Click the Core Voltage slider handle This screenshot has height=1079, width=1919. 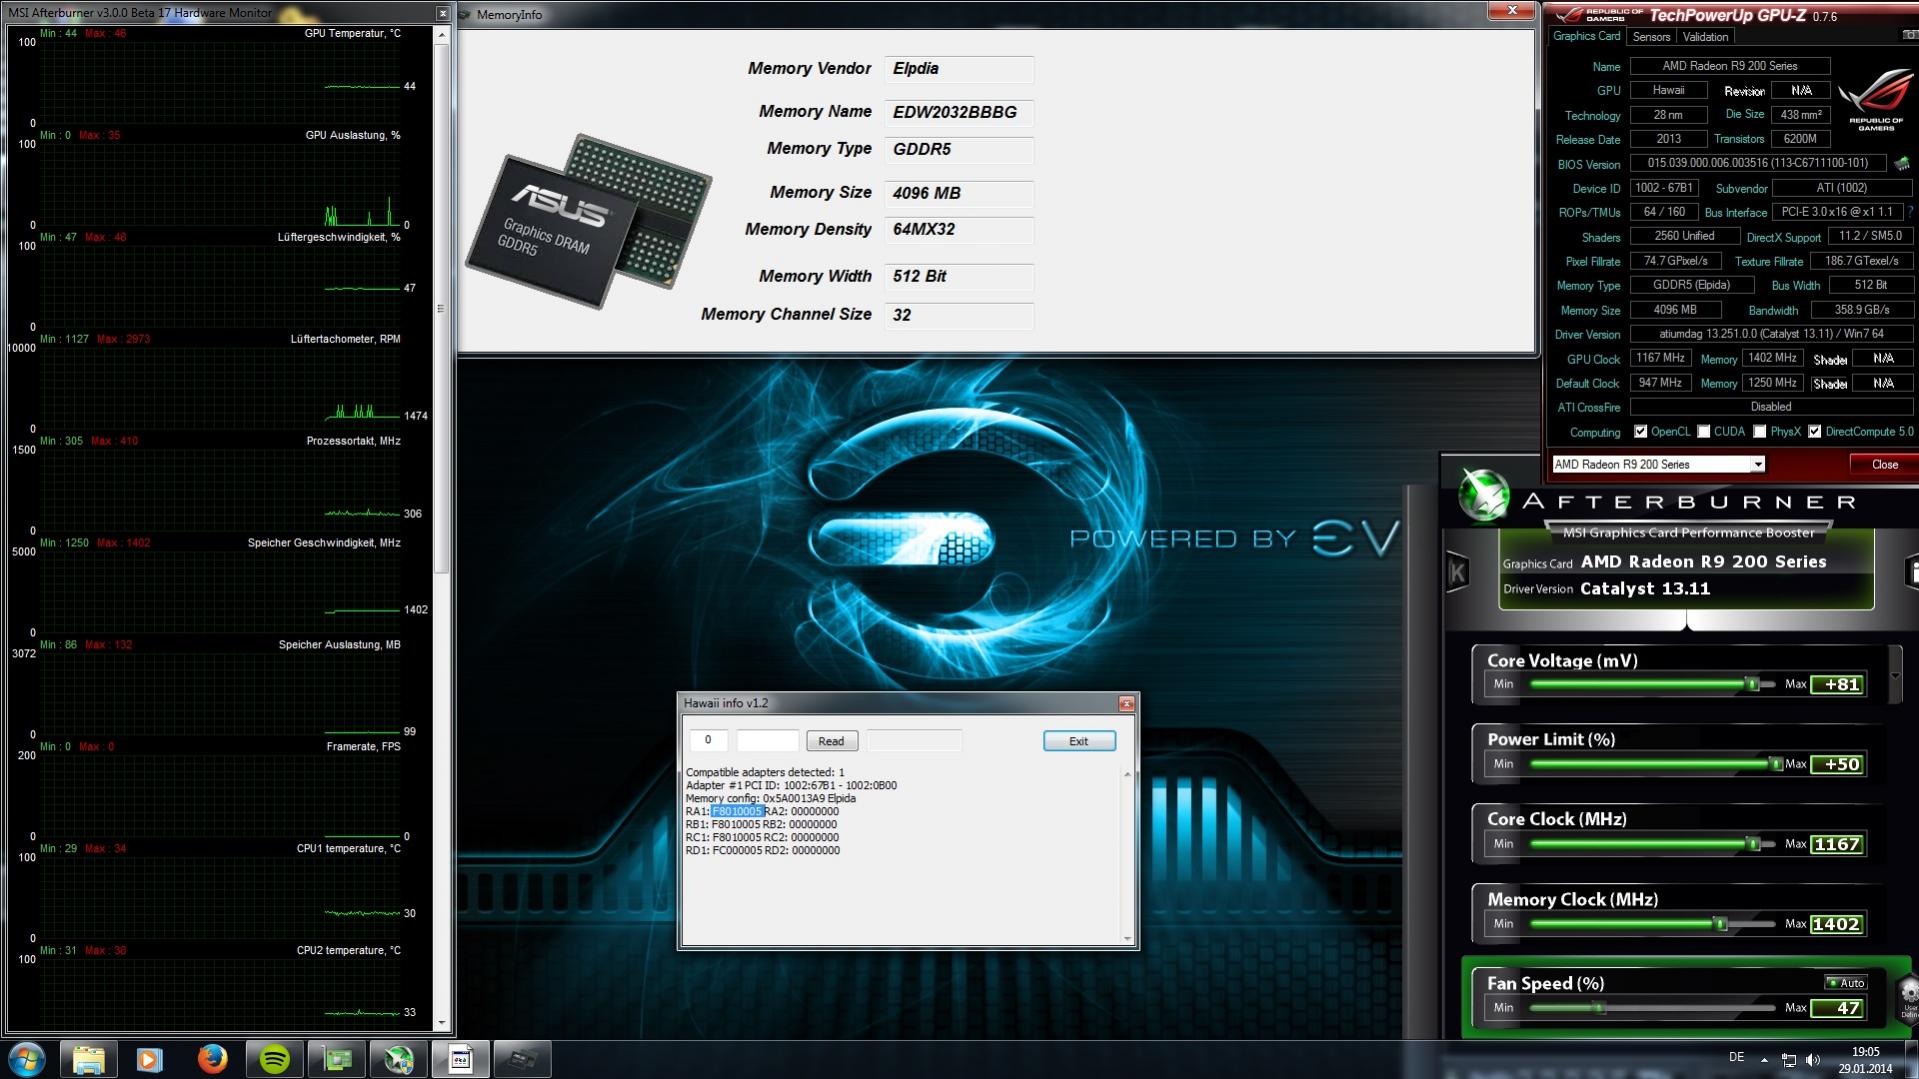pyautogui.click(x=1751, y=685)
